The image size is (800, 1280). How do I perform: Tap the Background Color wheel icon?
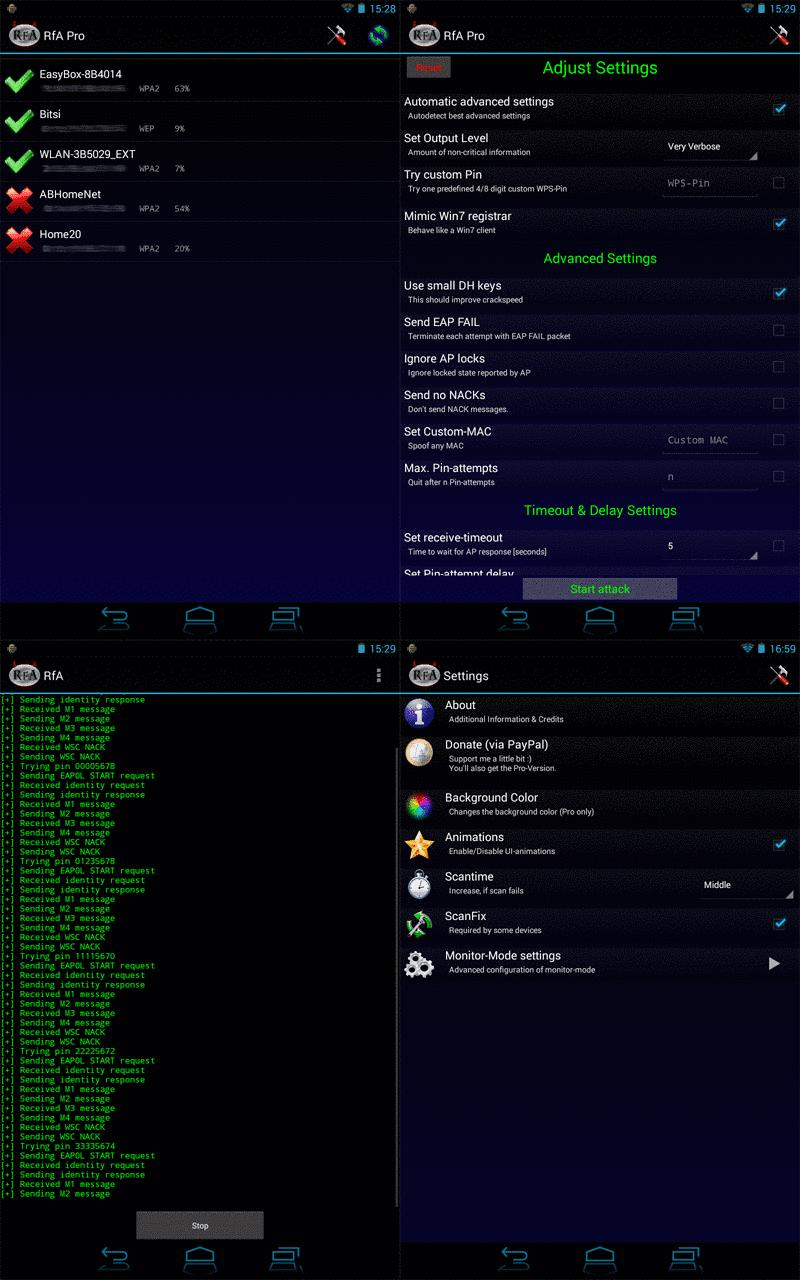419,805
